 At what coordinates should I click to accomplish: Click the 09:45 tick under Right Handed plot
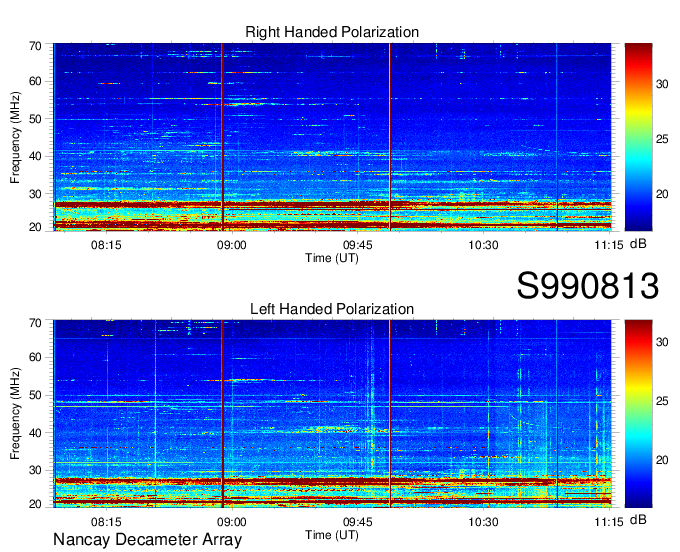(x=357, y=245)
